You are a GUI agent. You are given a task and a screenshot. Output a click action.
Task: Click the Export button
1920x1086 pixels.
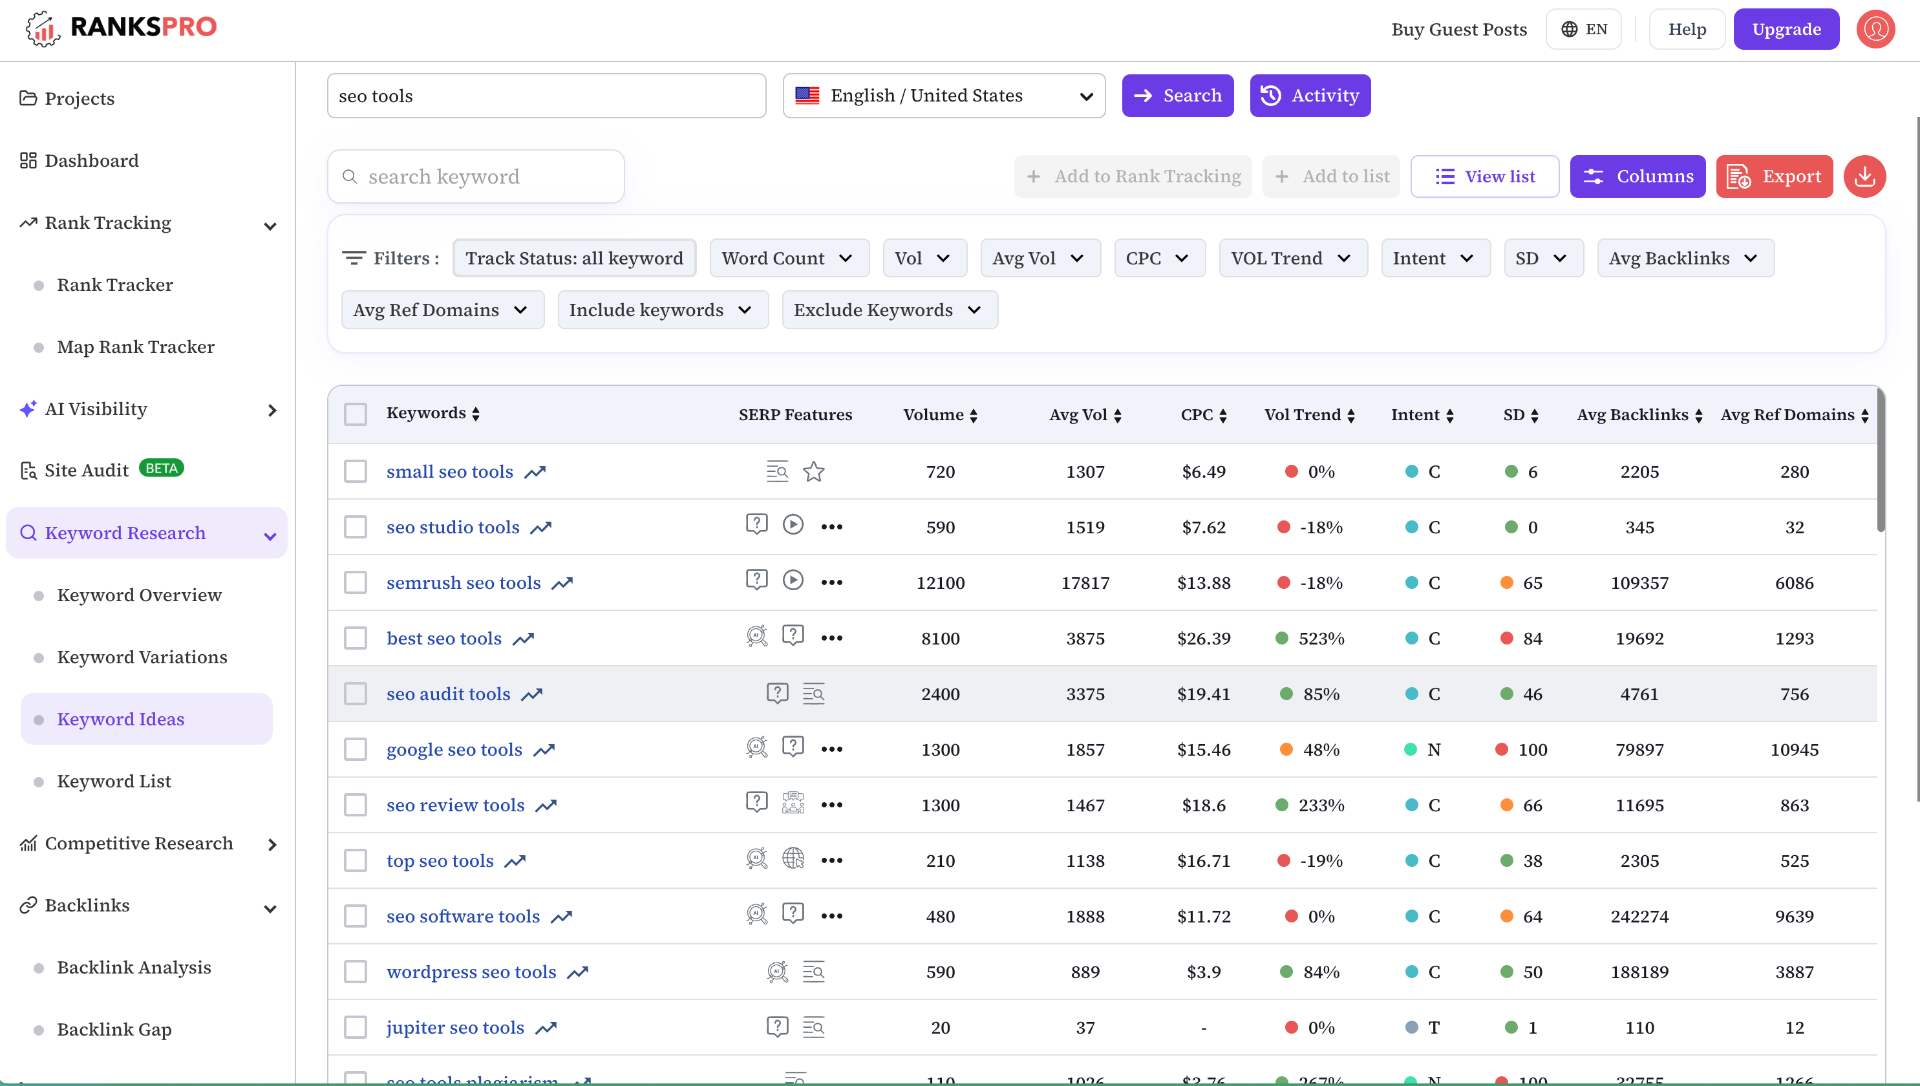coord(1775,176)
